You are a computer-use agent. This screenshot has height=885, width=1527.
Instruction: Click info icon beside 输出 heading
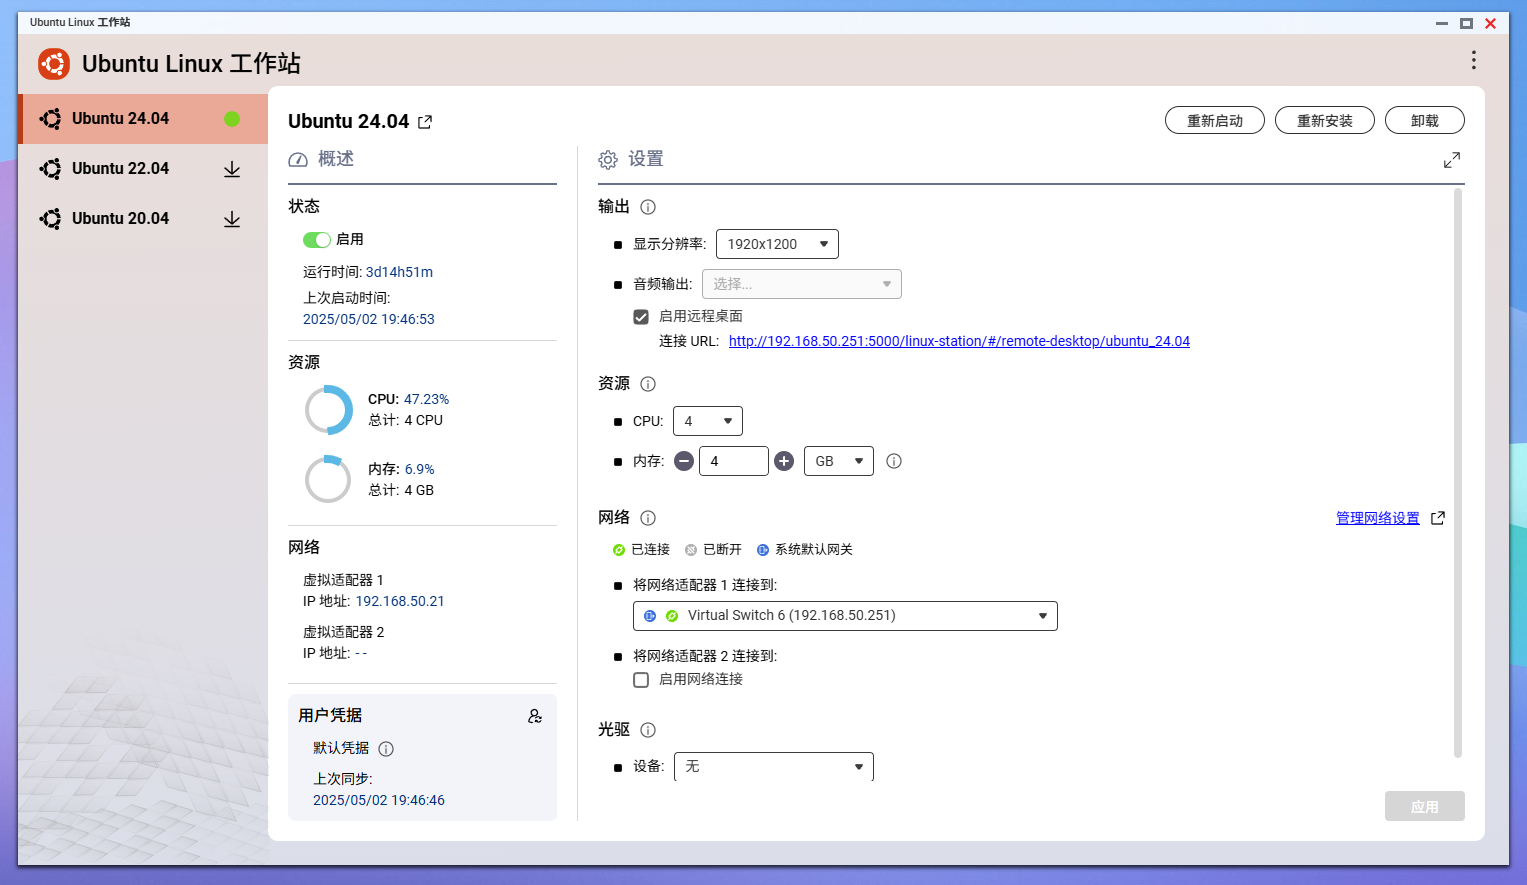point(648,207)
